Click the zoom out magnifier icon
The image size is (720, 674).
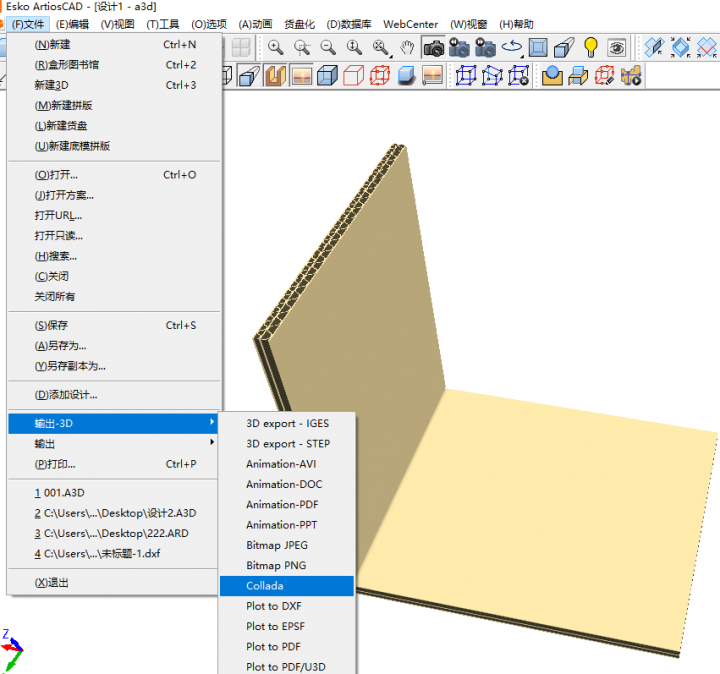point(328,47)
